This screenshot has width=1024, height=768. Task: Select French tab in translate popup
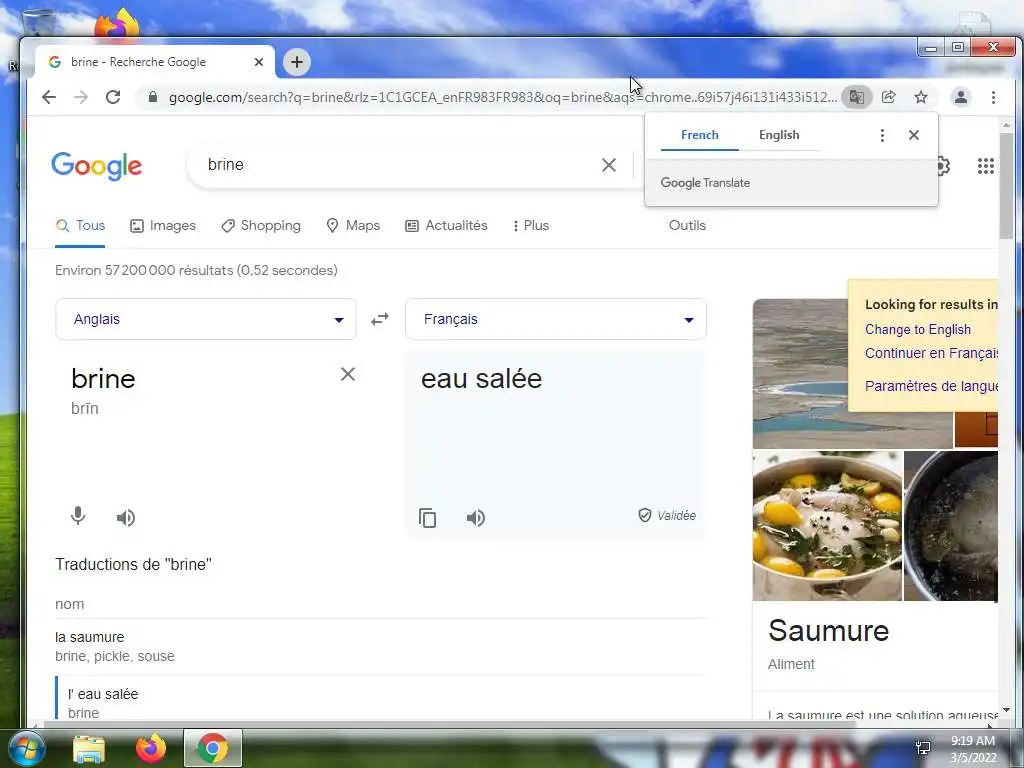click(x=699, y=135)
